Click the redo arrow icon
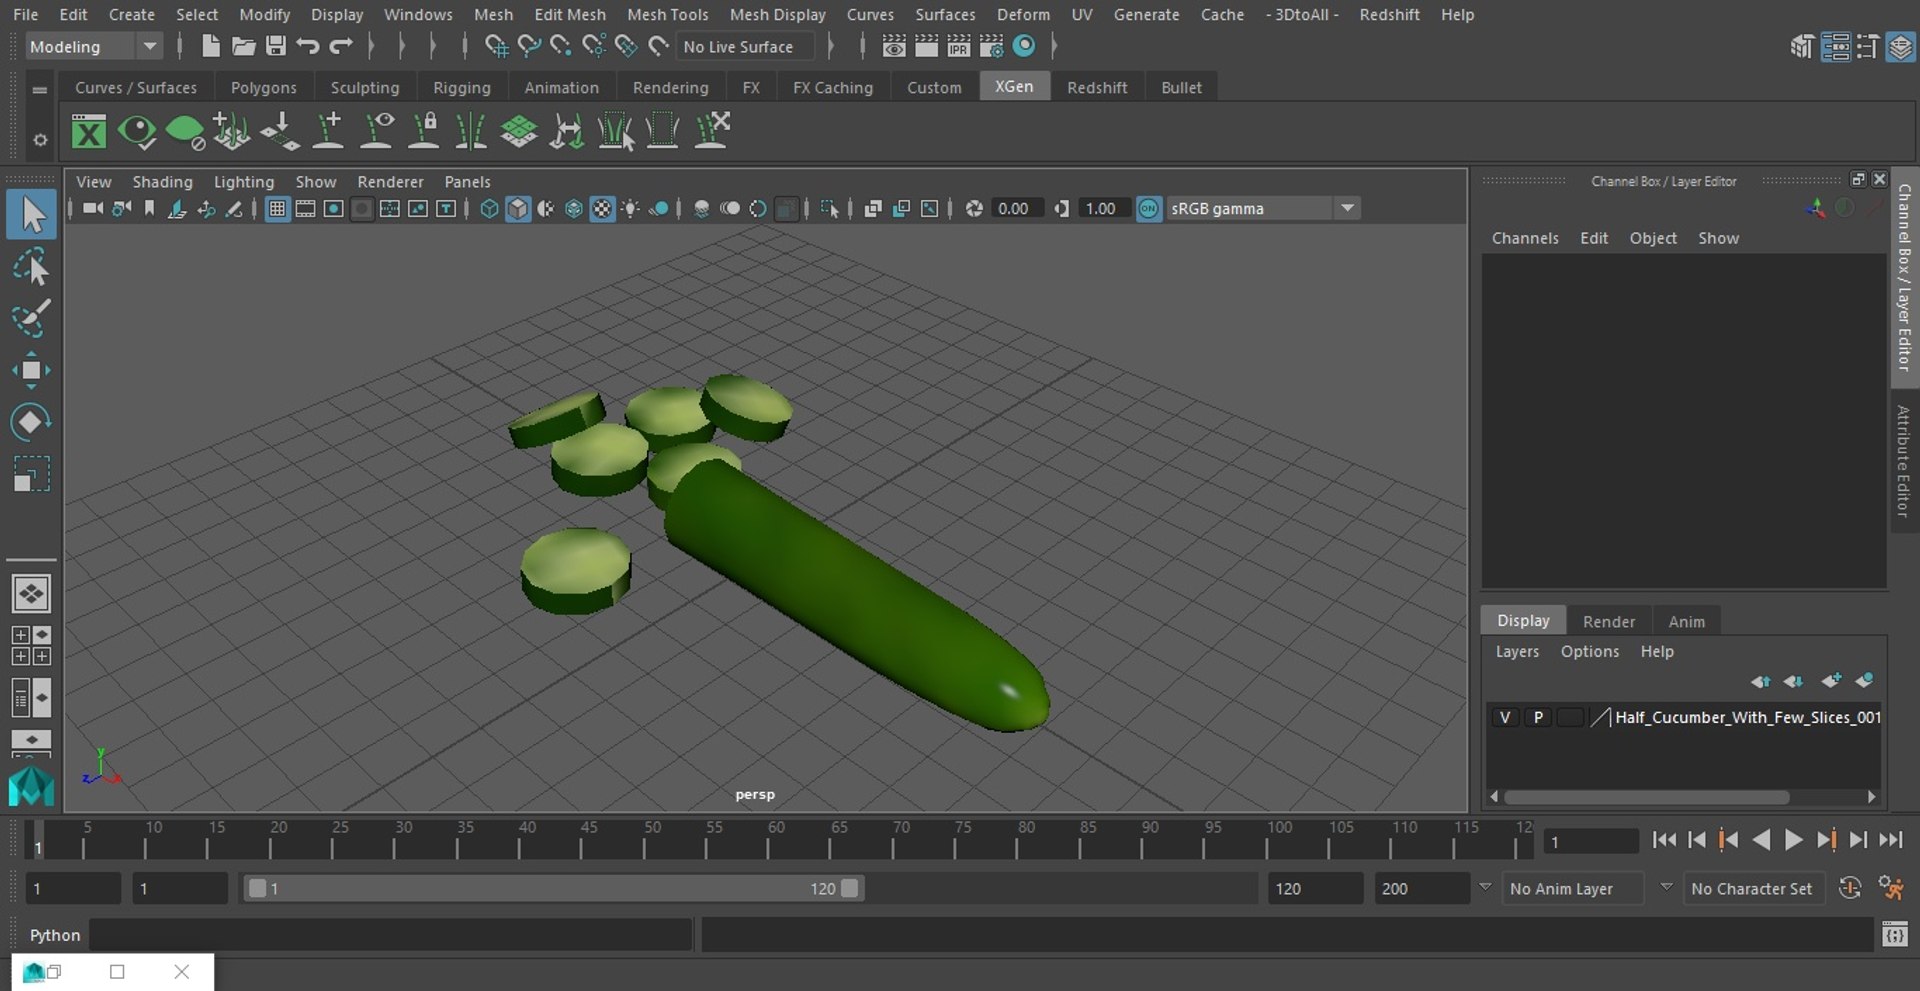The height and width of the screenshot is (991, 1920). tap(341, 46)
